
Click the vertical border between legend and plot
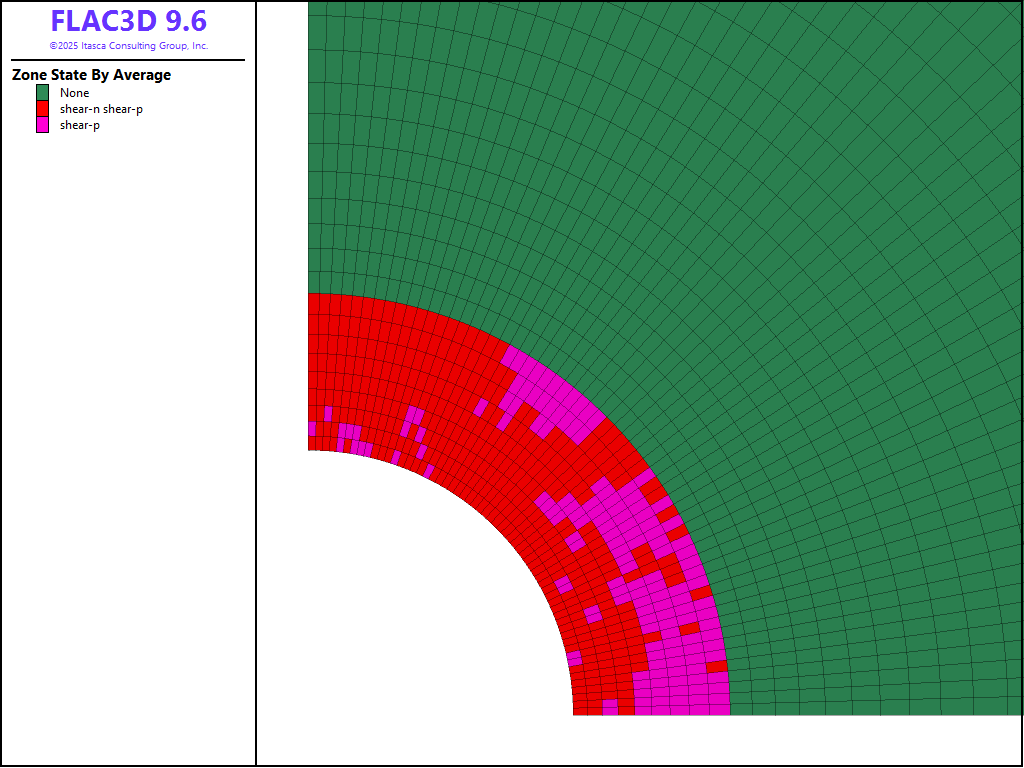coord(256,400)
